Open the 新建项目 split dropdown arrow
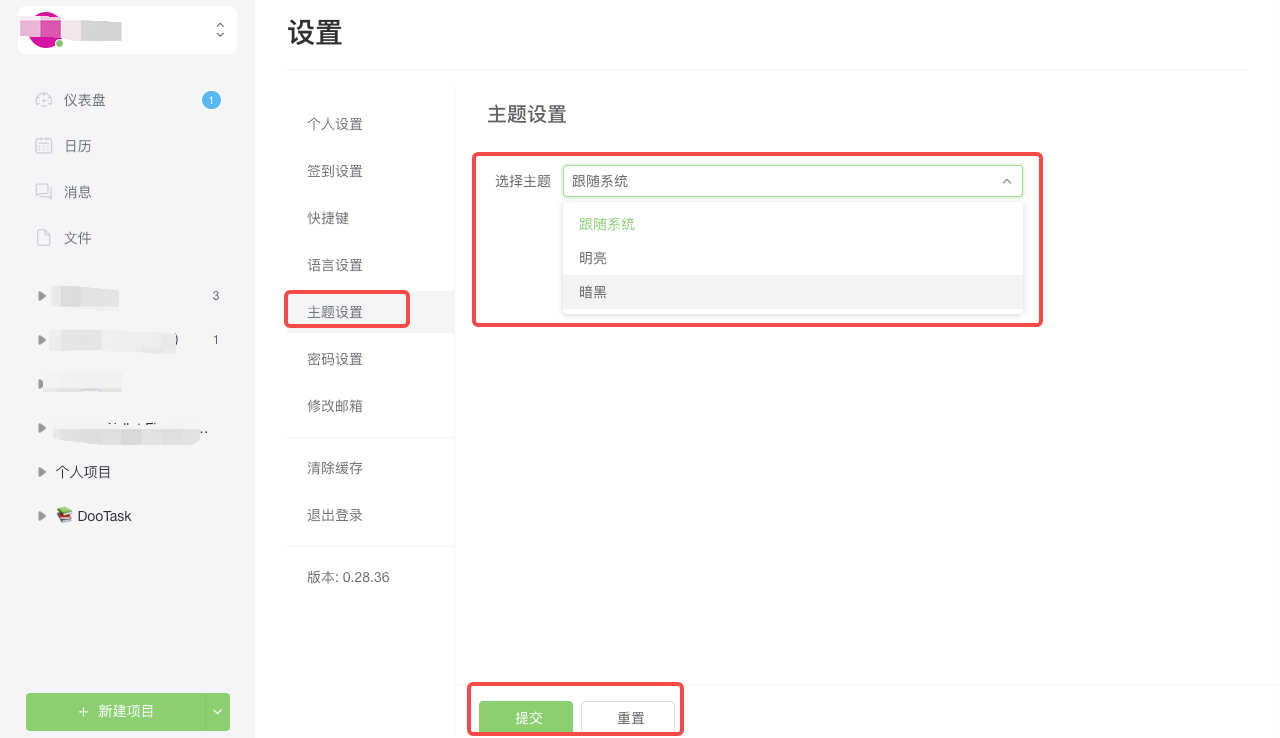The image size is (1280, 738). click(217, 712)
